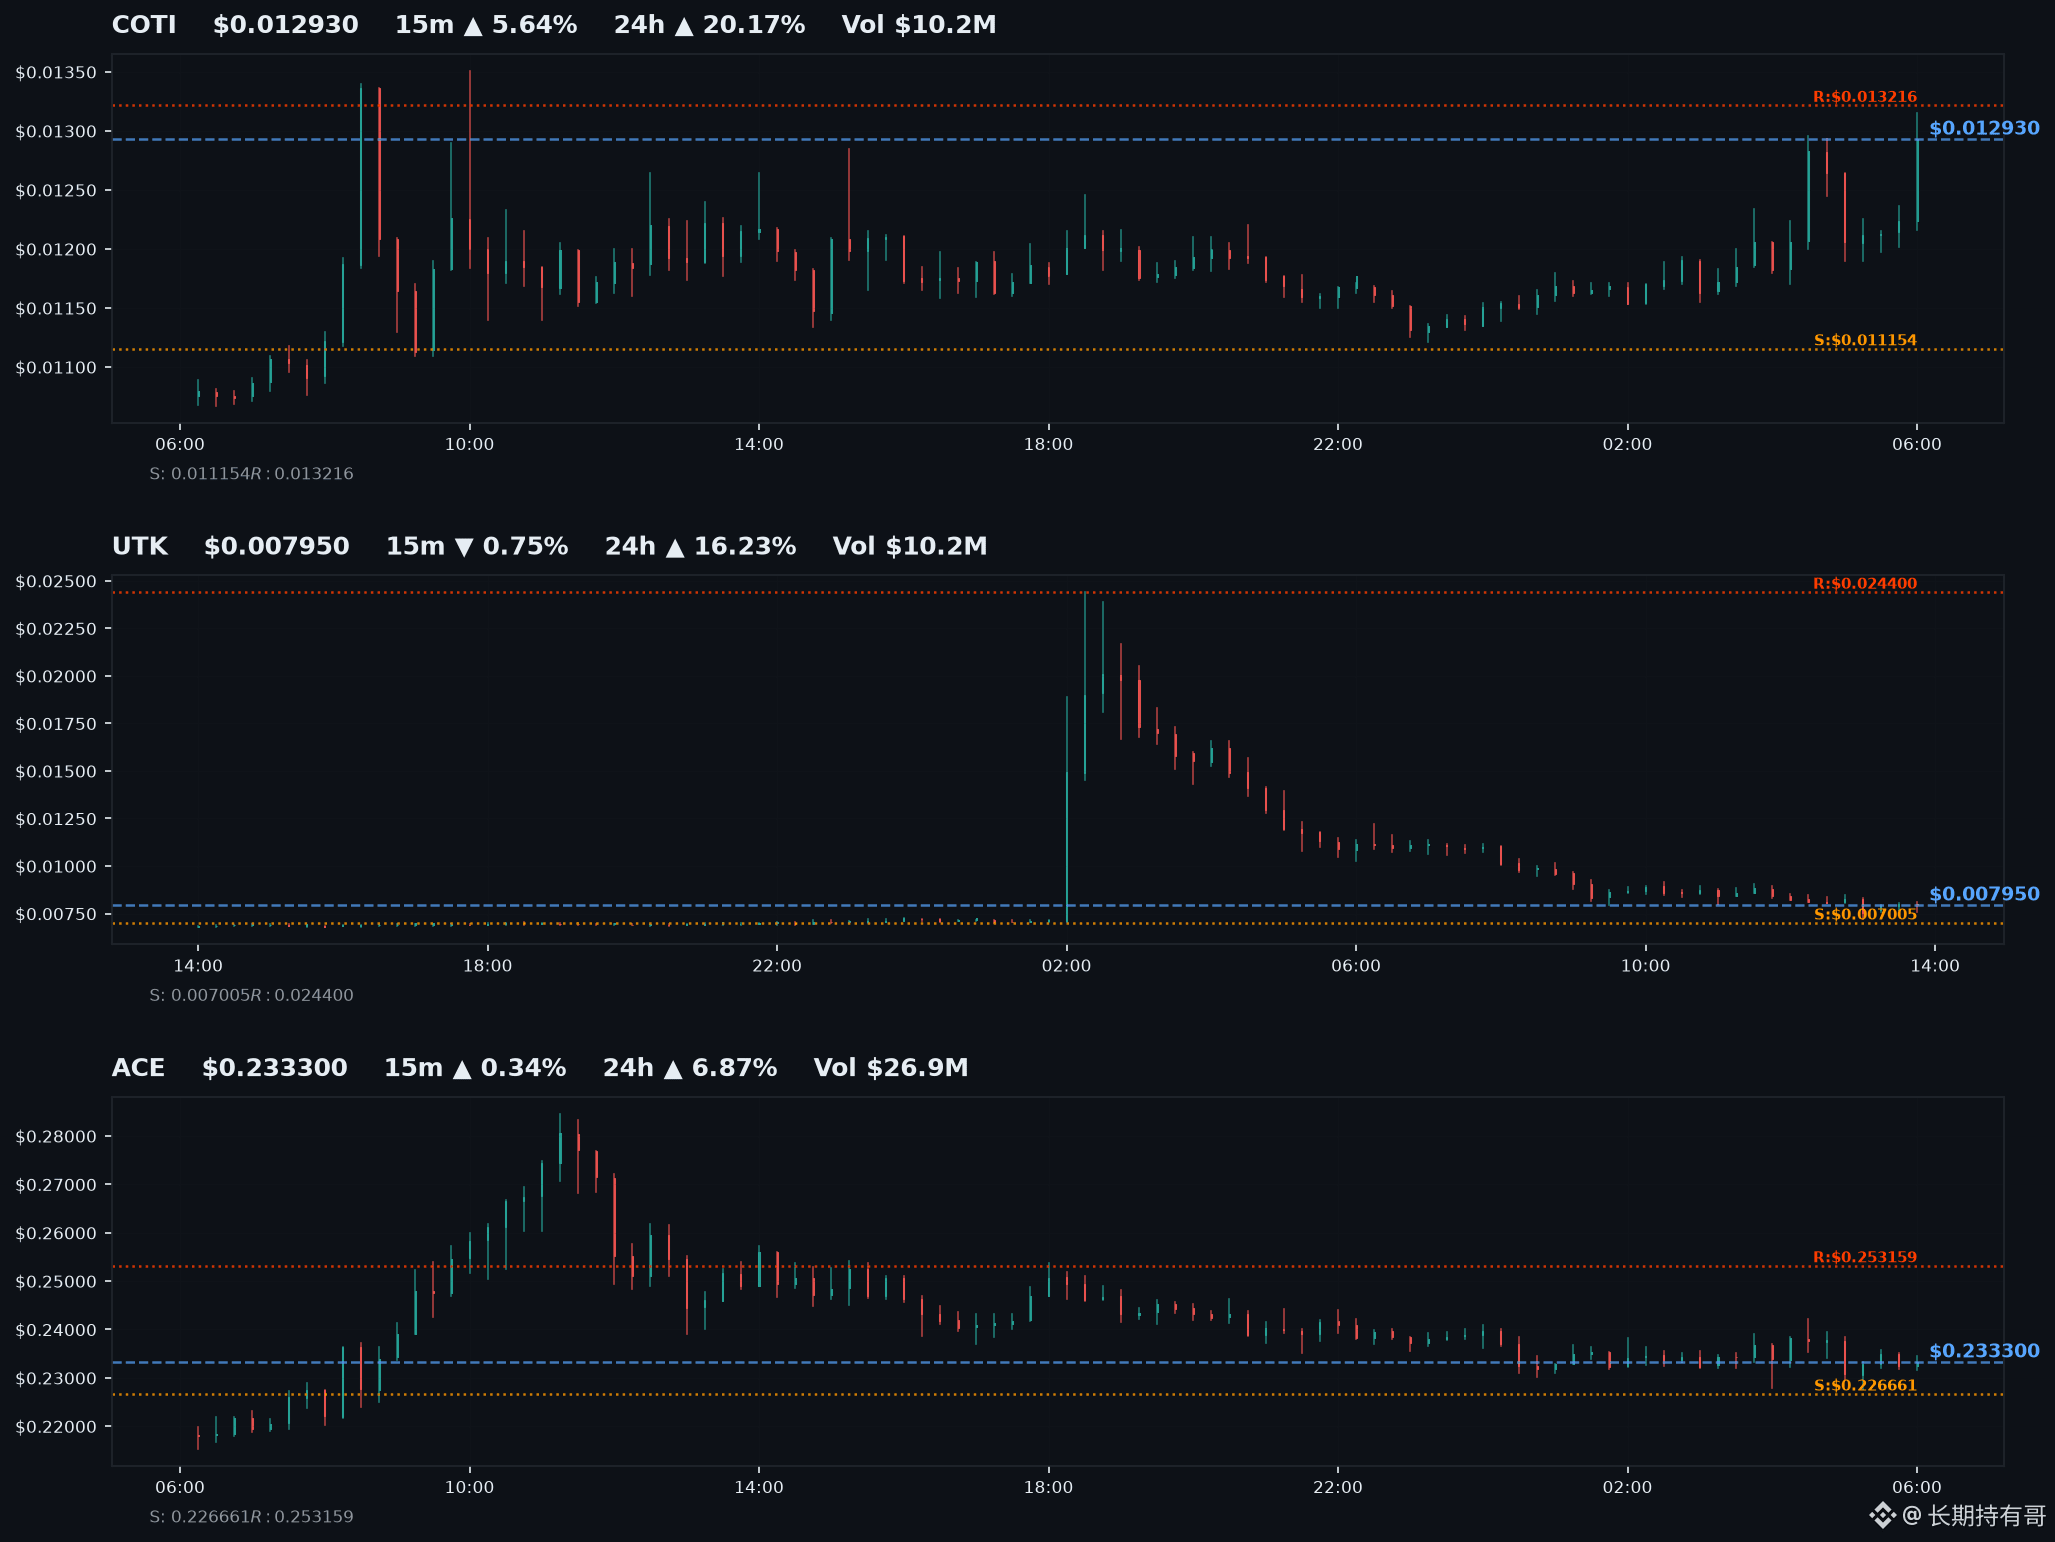Click UTK support label S:$0.007005
This screenshot has height=1542, width=2055.
click(1865, 914)
